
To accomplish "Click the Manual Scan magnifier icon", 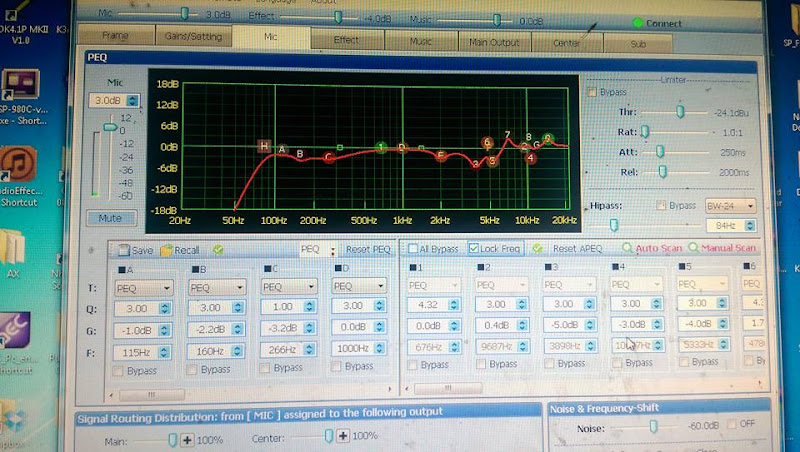I will (x=693, y=247).
